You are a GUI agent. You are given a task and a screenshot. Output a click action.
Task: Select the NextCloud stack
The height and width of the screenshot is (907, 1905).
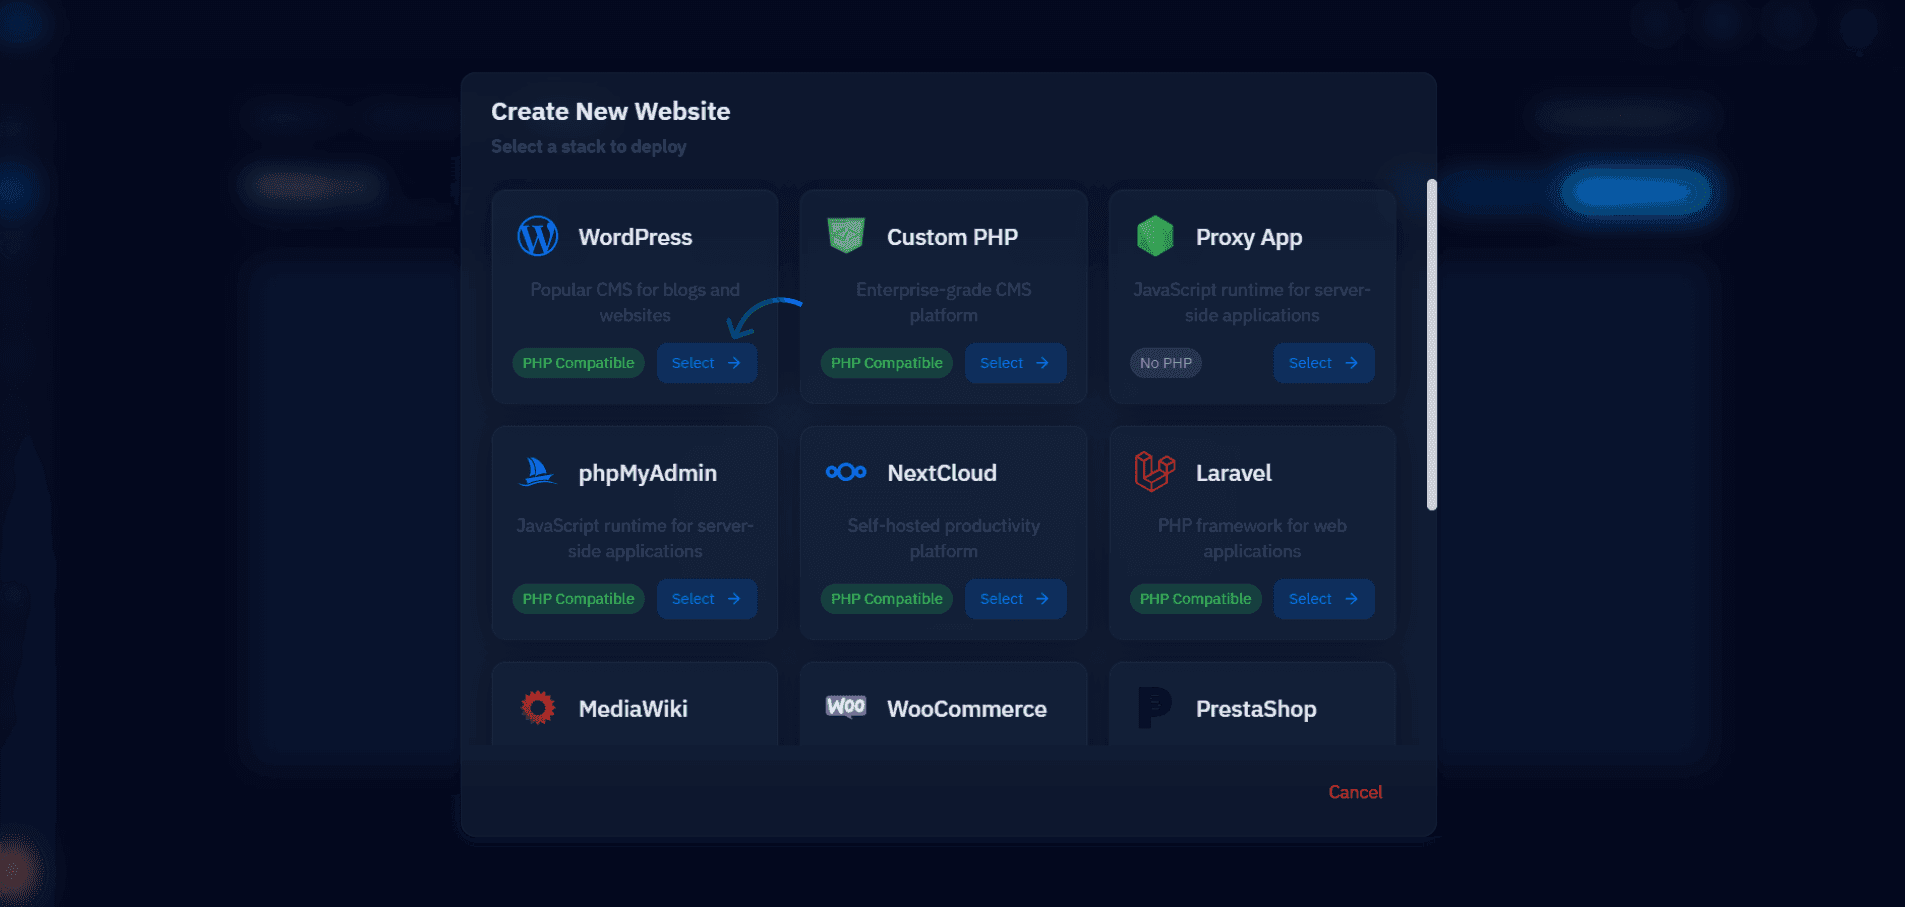pos(1015,599)
